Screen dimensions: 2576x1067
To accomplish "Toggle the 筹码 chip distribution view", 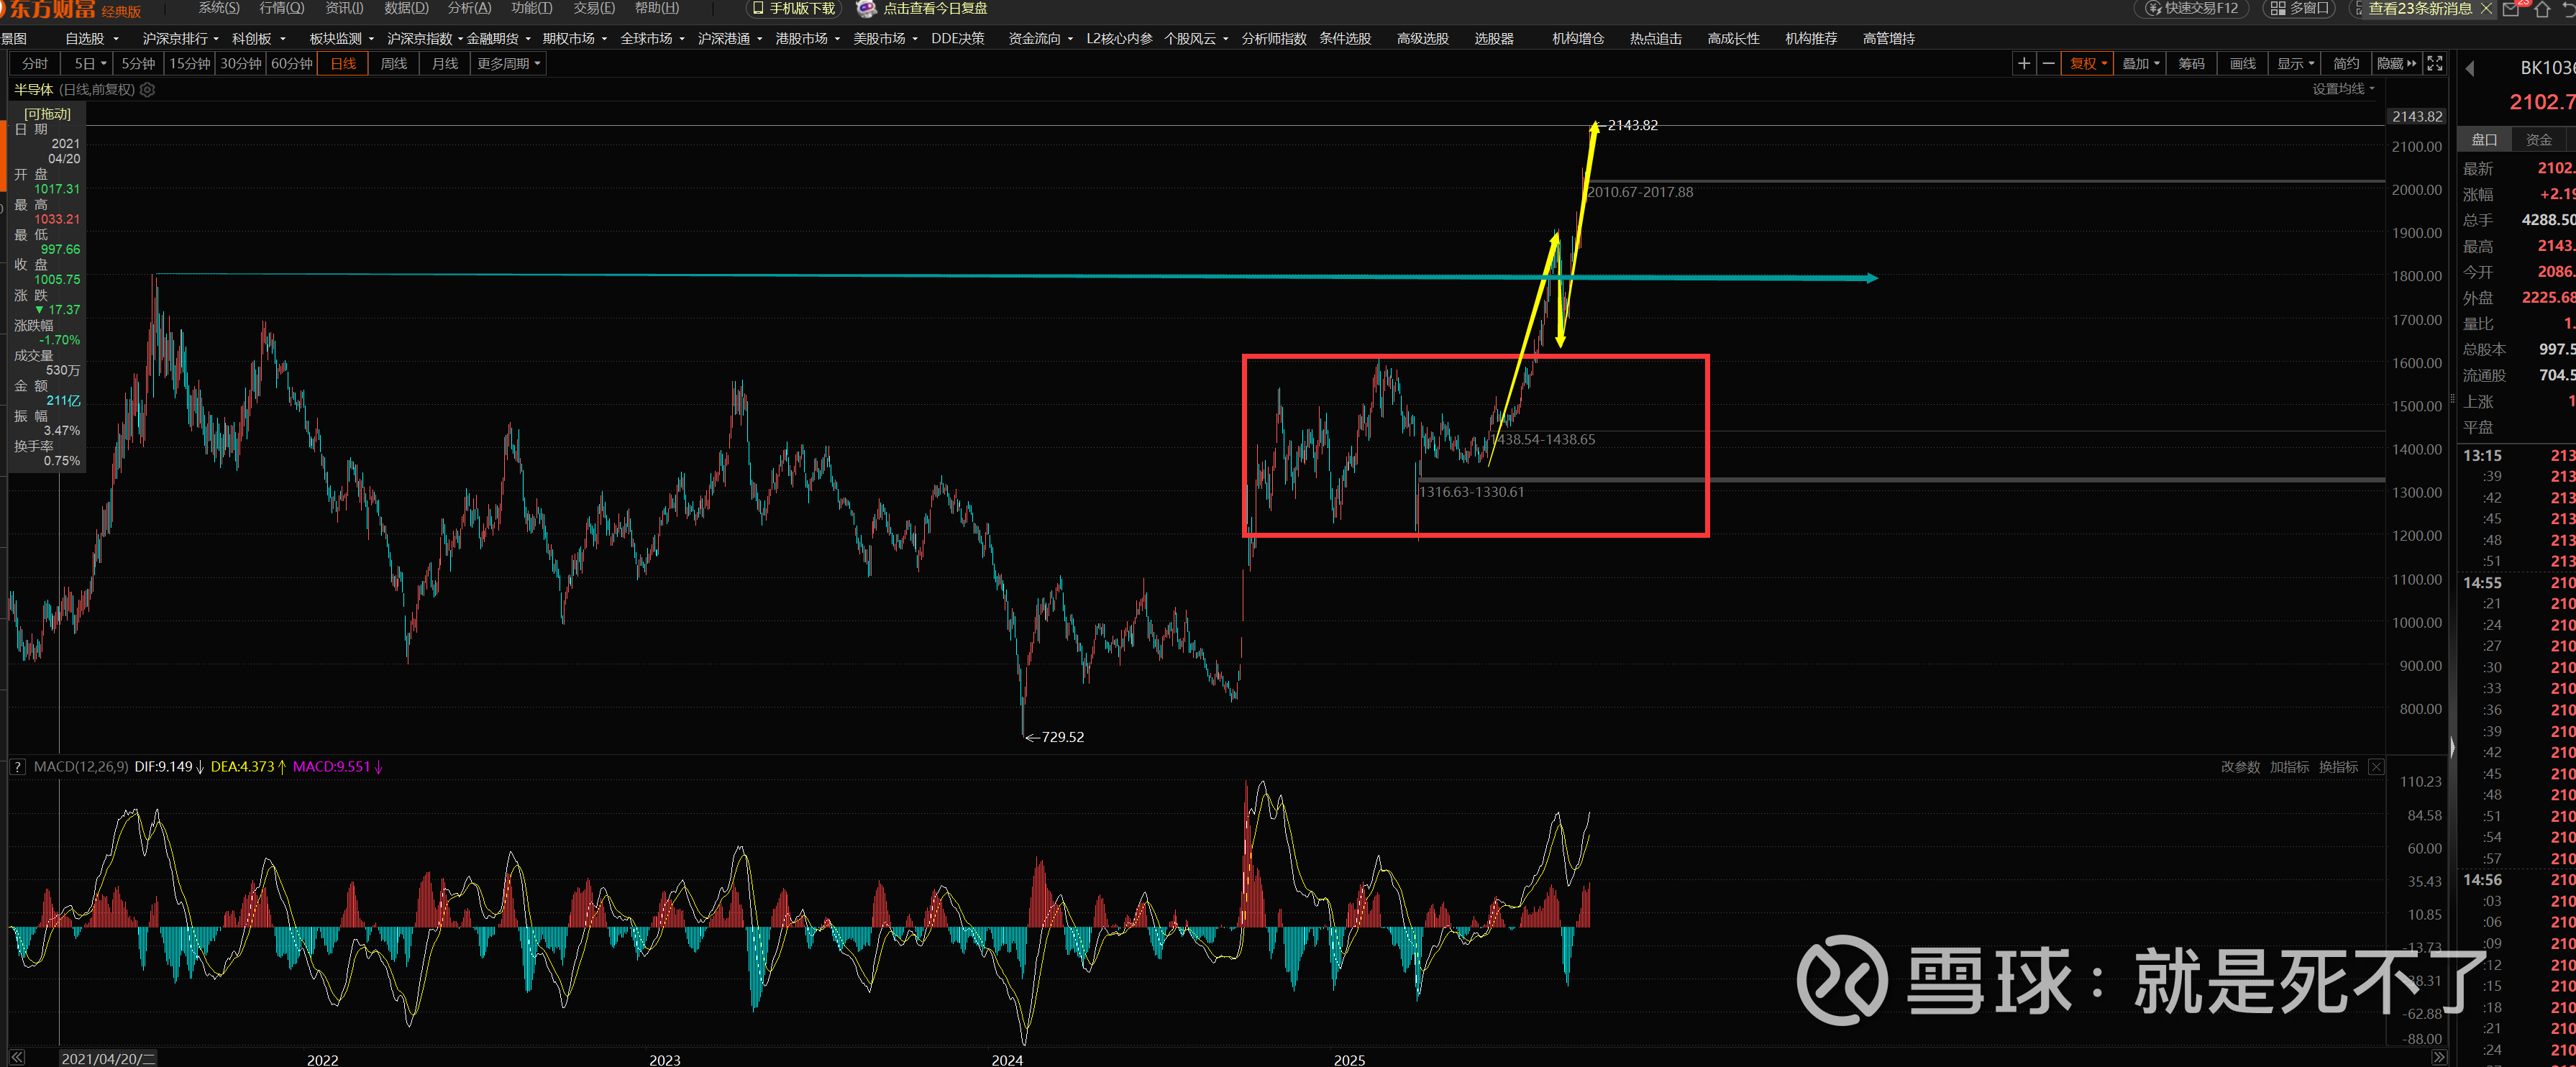I will pyautogui.click(x=2191, y=64).
